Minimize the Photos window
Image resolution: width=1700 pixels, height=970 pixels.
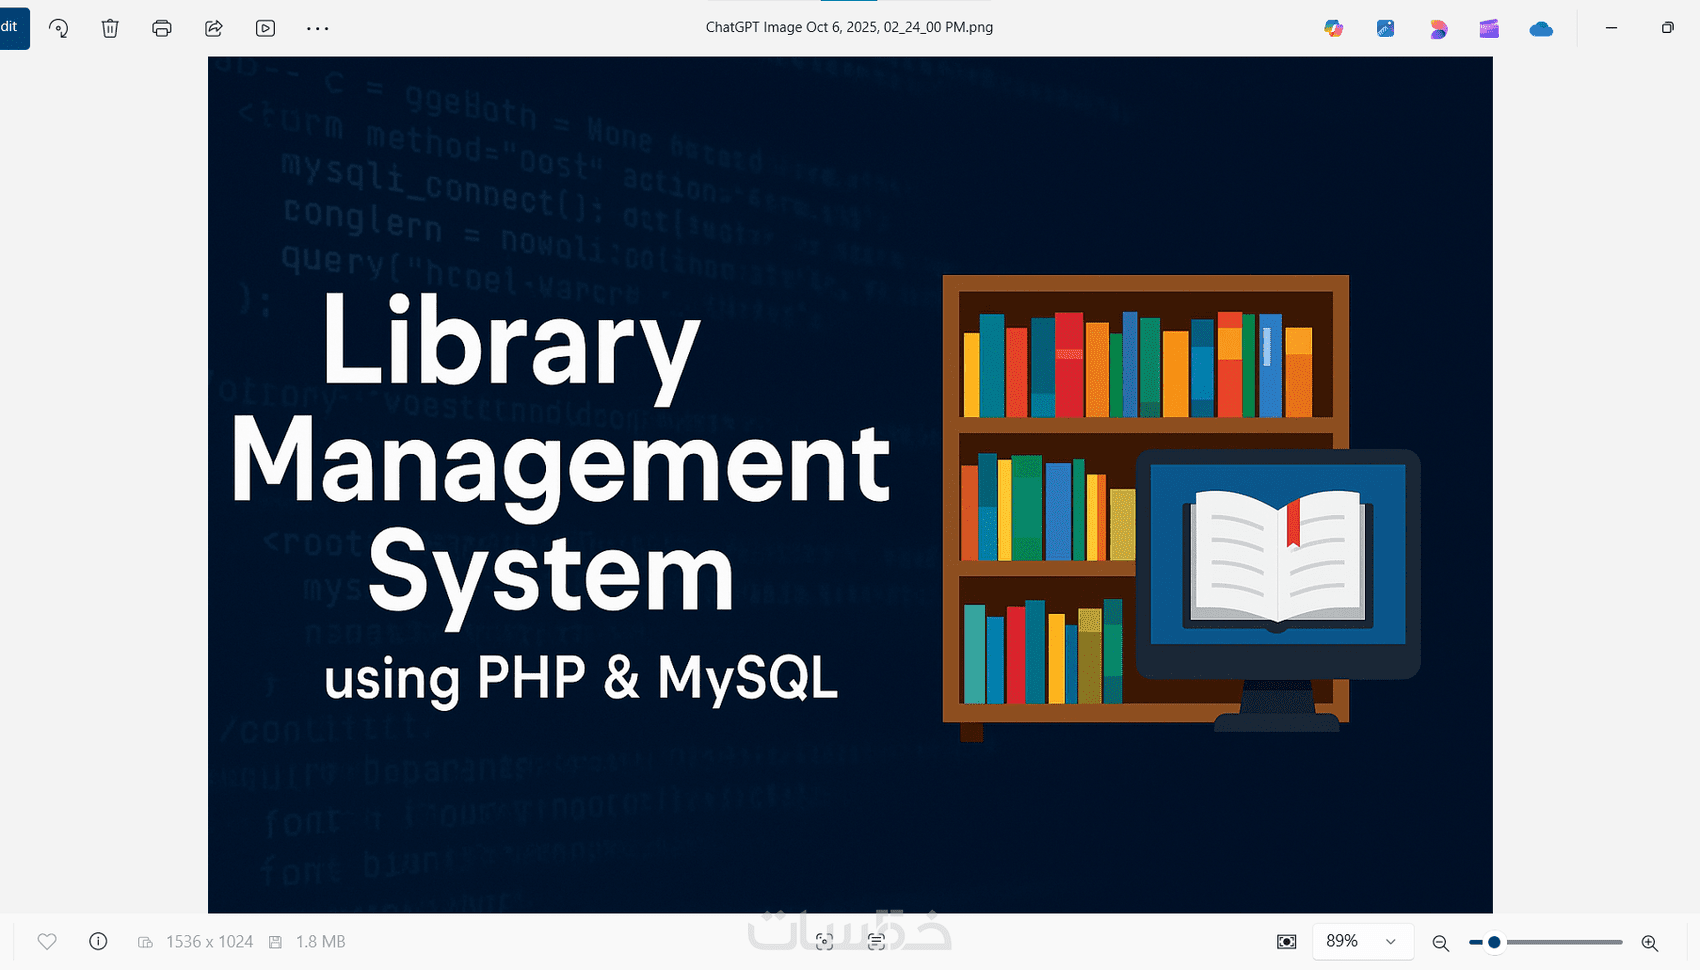1611,28
